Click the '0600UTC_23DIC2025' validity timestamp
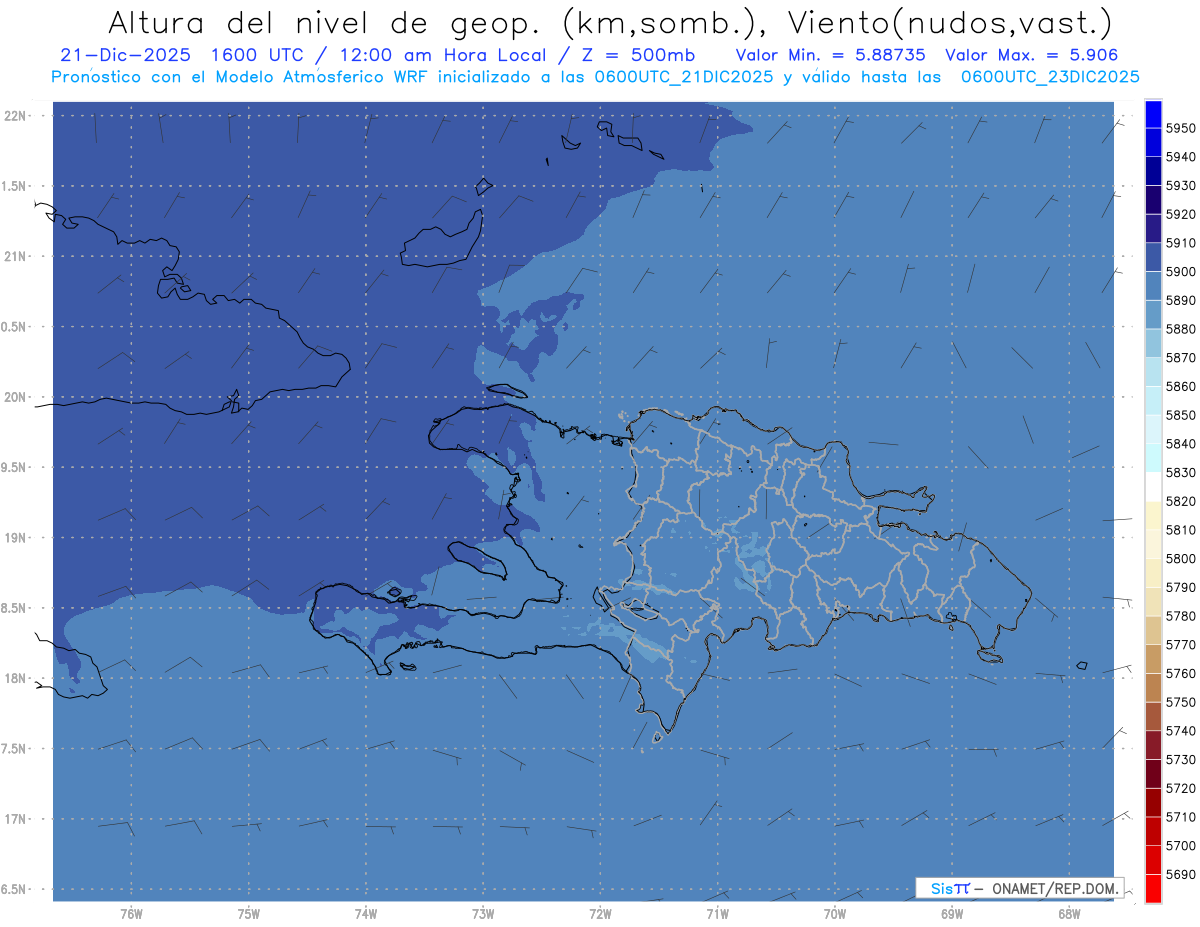Screen dimensions: 1200x927 point(1050,77)
